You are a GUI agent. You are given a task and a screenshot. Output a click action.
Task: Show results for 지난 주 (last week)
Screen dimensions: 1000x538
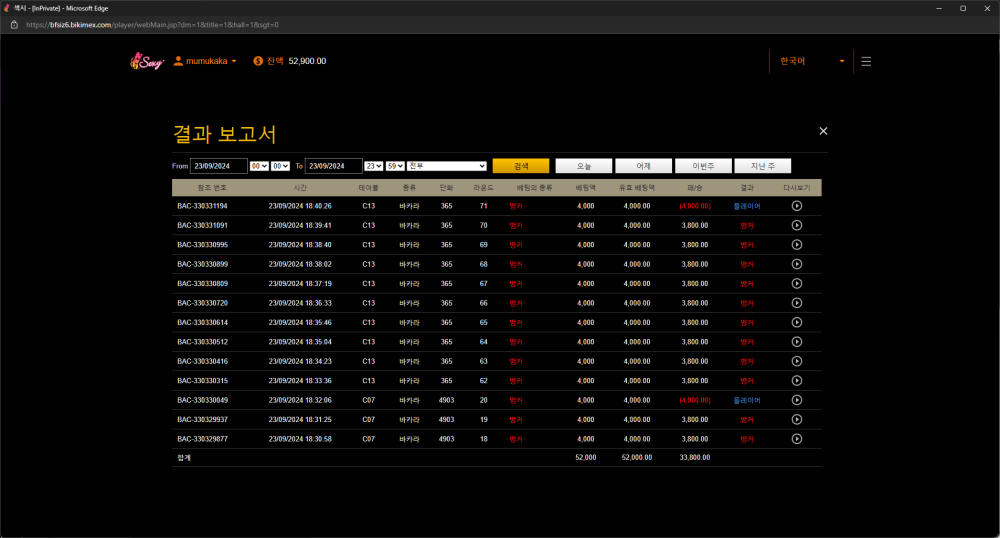(x=762, y=166)
